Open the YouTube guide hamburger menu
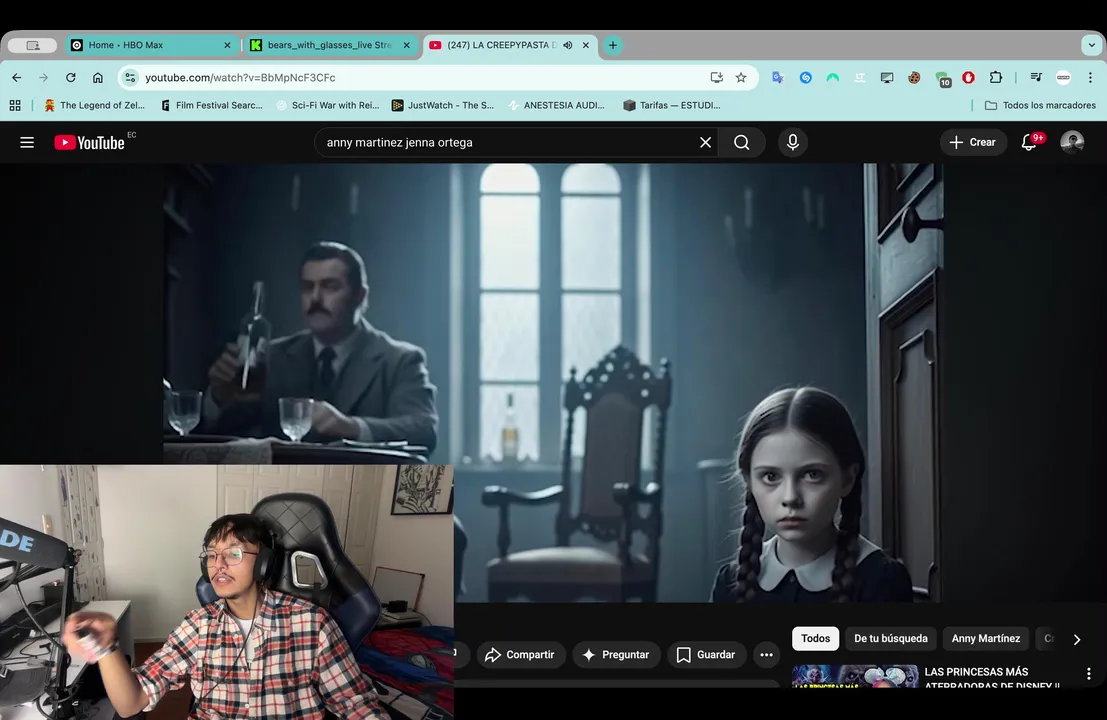Viewport: 1107px width, 720px height. [27, 143]
